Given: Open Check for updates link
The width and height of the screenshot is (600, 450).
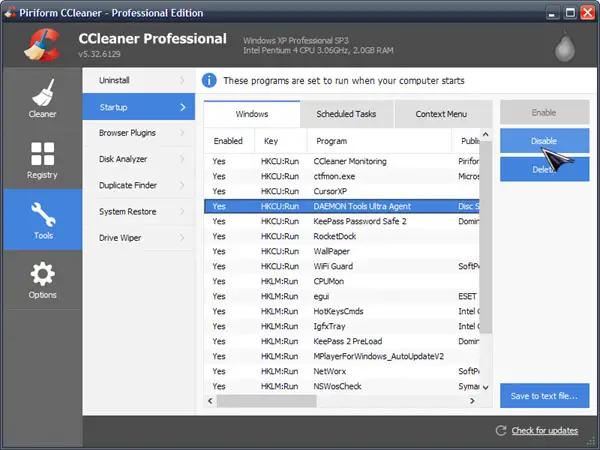Looking at the screenshot, I should (545, 430).
